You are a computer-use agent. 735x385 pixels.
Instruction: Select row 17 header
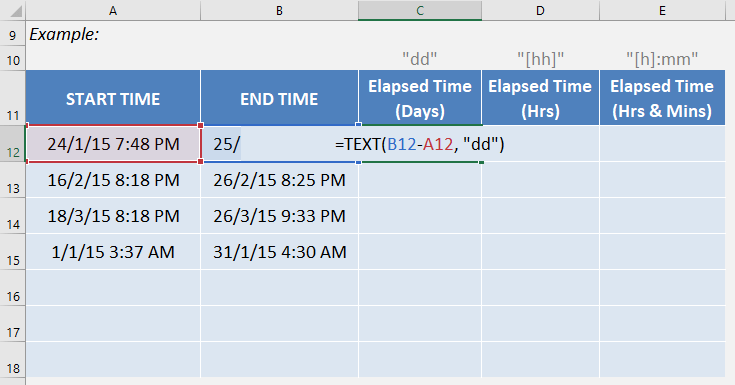tap(13, 324)
